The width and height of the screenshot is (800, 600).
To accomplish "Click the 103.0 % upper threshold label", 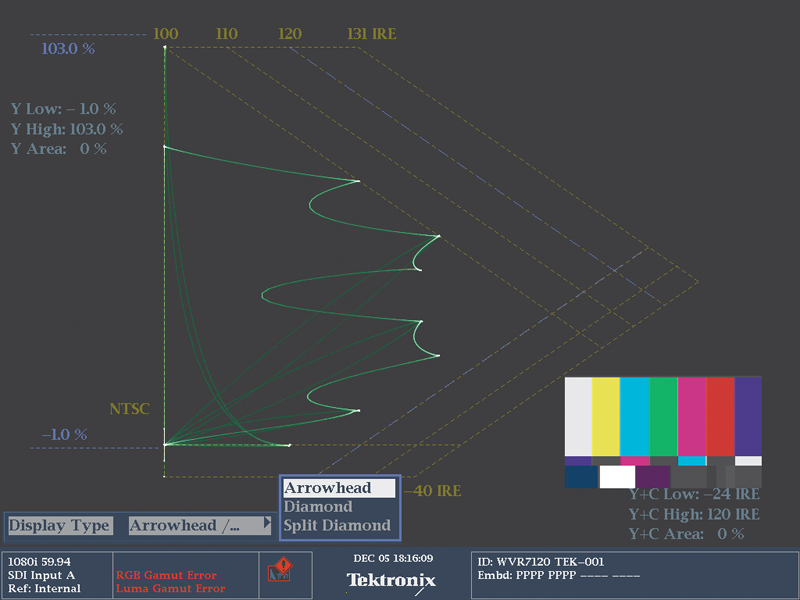I will (68, 48).
